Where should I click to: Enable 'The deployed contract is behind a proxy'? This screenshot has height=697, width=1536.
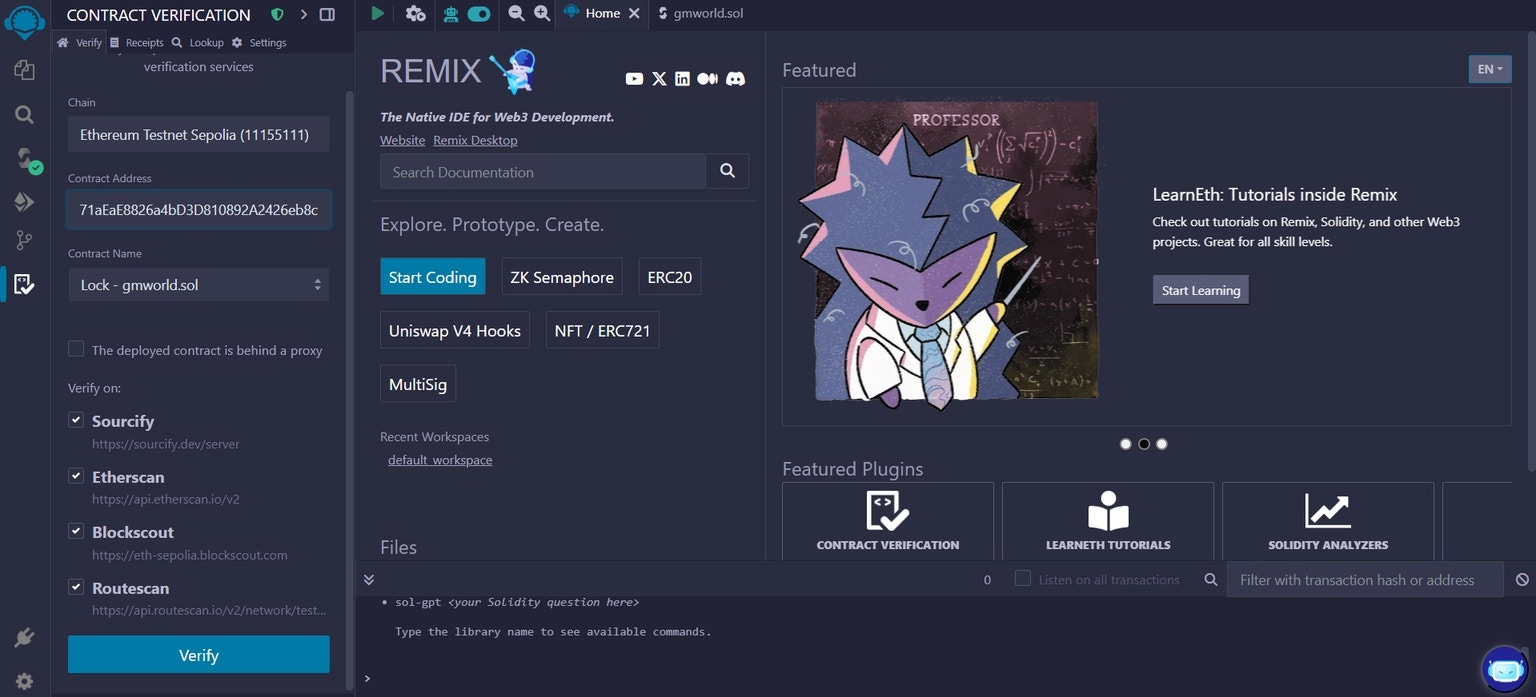tap(76, 349)
